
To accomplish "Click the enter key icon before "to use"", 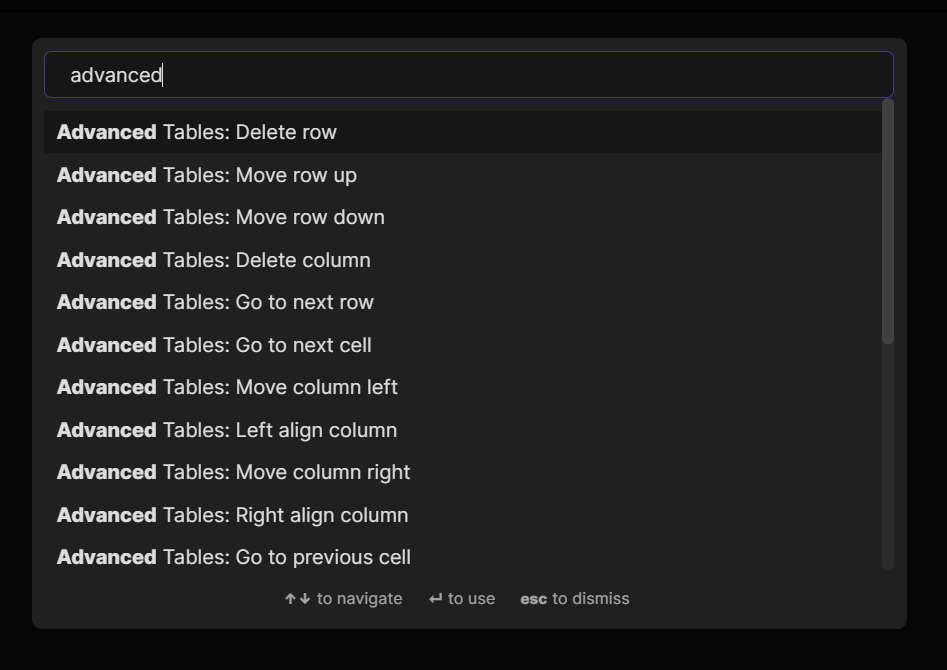I will (434, 598).
